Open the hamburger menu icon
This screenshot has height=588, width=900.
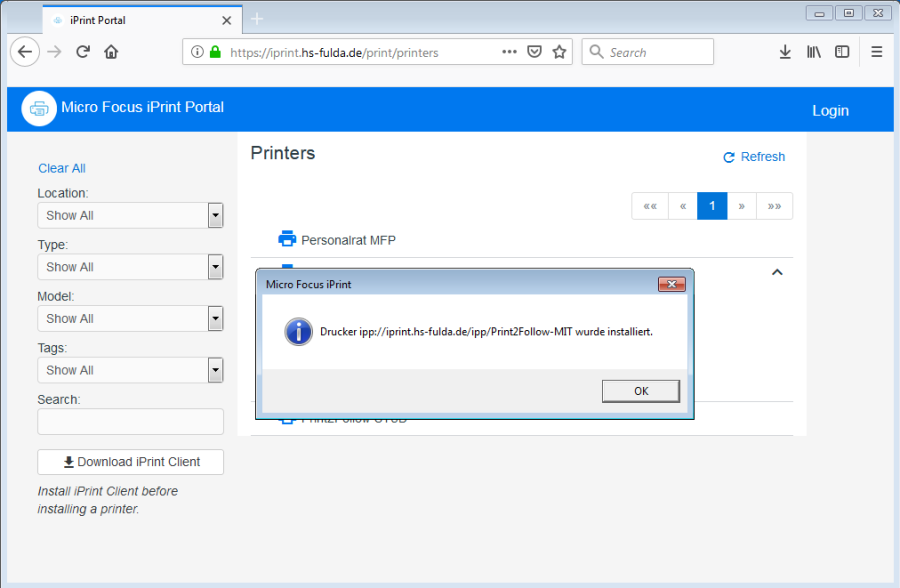tap(876, 51)
